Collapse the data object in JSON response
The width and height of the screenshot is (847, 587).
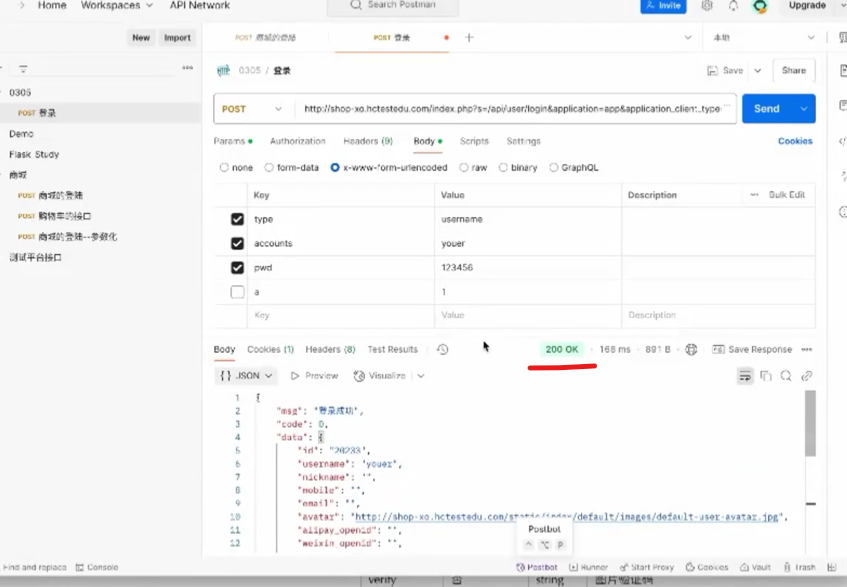point(320,437)
